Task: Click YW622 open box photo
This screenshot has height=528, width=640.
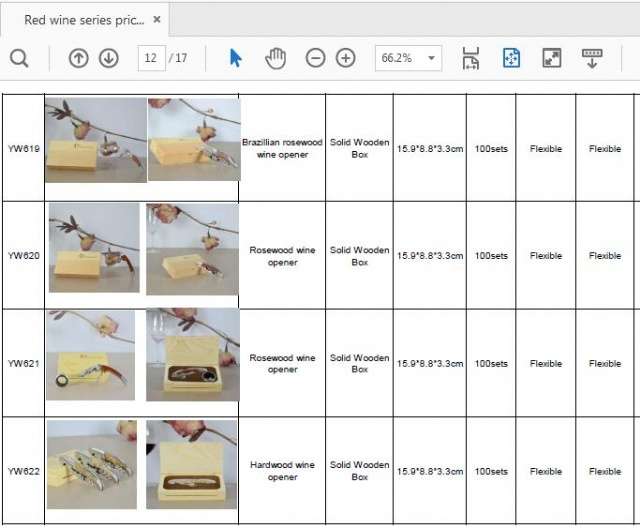Action: point(191,465)
